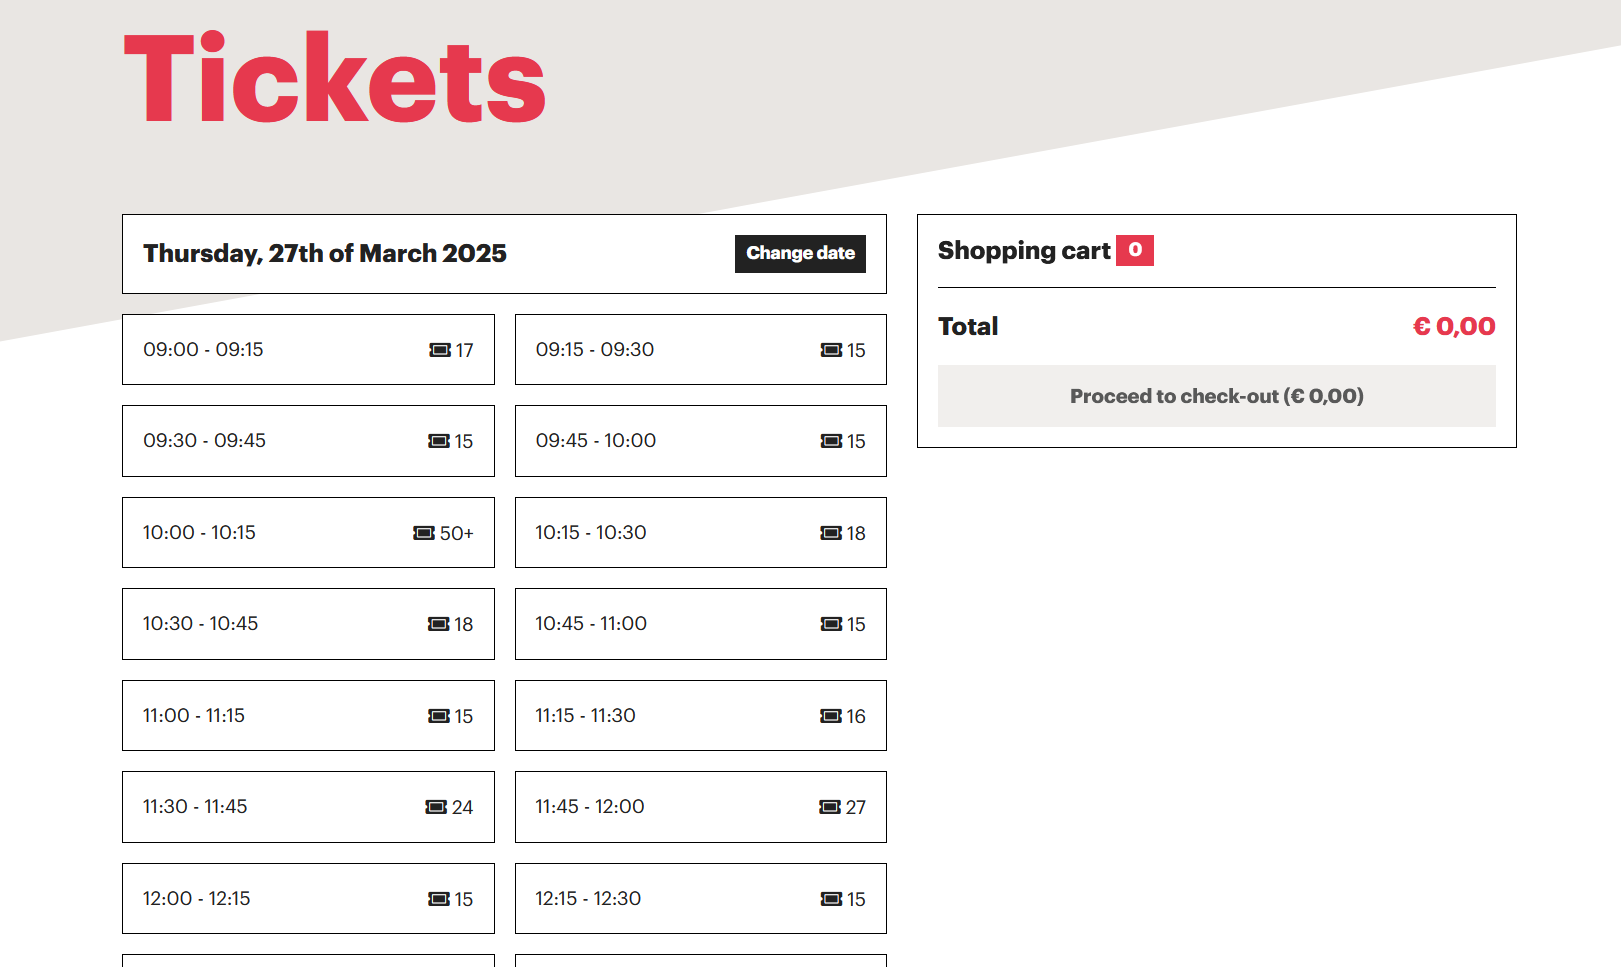
Task: Select the 09:15 - 09:30 time slot
Action: point(700,350)
